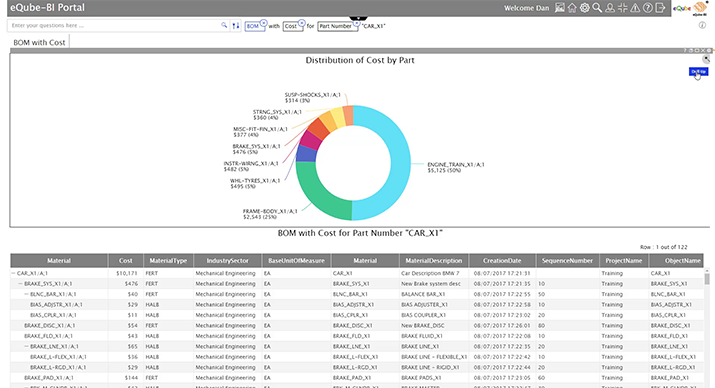Select the BRAKE_L-RGD_X1/A;1 row
The width and height of the screenshot is (715, 388).
(x=357, y=367)
